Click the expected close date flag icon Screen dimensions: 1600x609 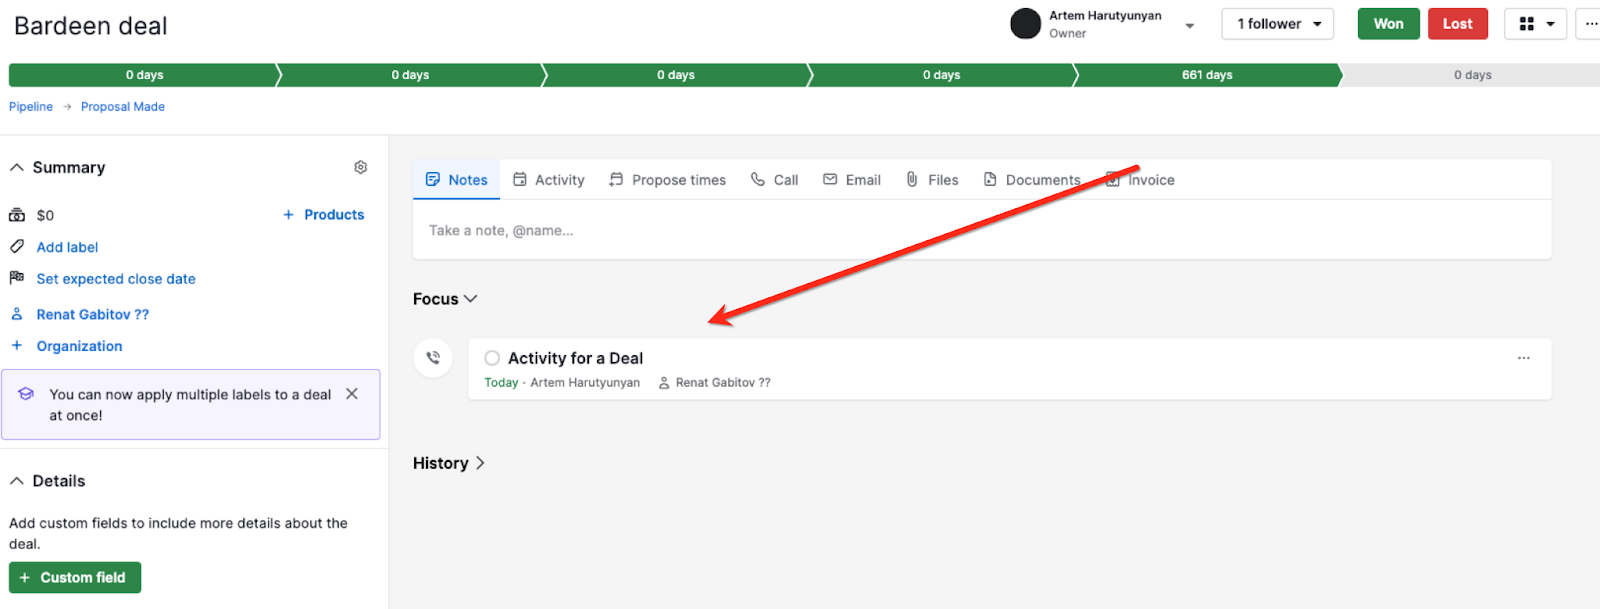pyautogui.click(x=17, y=278)
